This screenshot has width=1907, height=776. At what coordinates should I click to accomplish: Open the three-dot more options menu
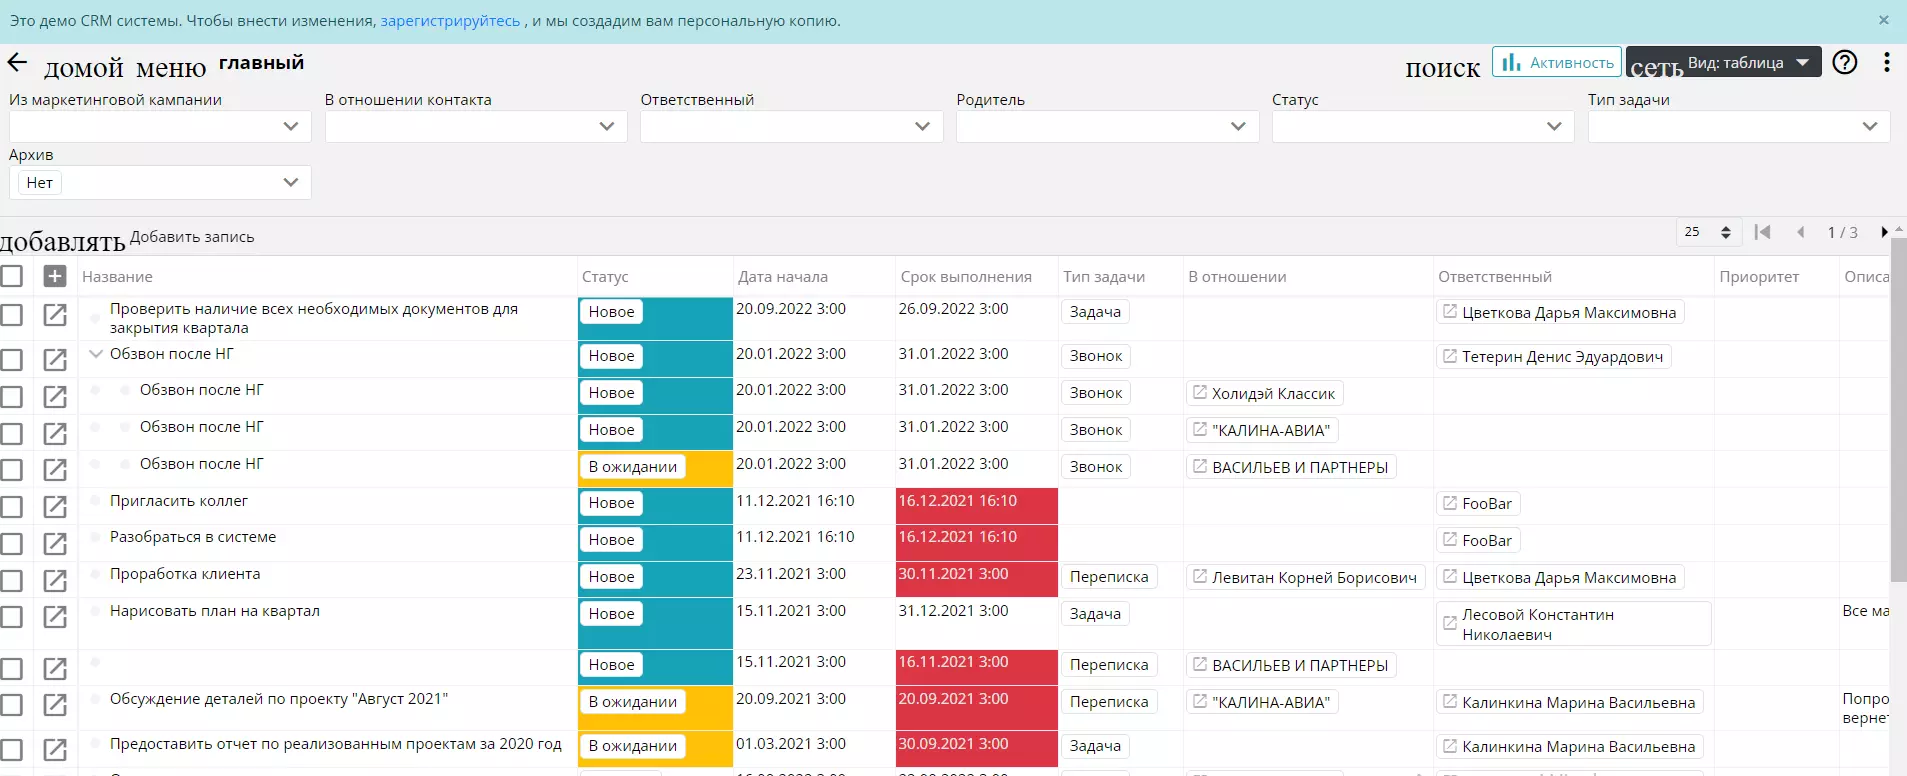[1887, 63]
